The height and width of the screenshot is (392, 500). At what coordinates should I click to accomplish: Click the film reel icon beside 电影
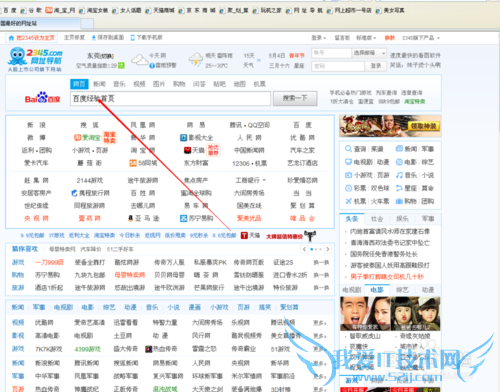[399, 162]
